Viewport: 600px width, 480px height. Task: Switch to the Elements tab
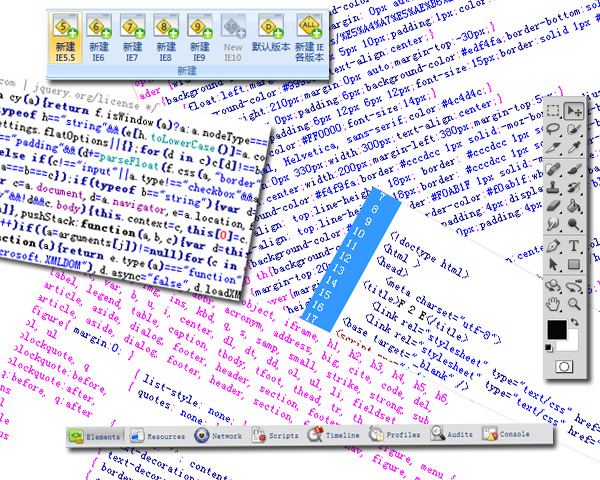(95, 436)
